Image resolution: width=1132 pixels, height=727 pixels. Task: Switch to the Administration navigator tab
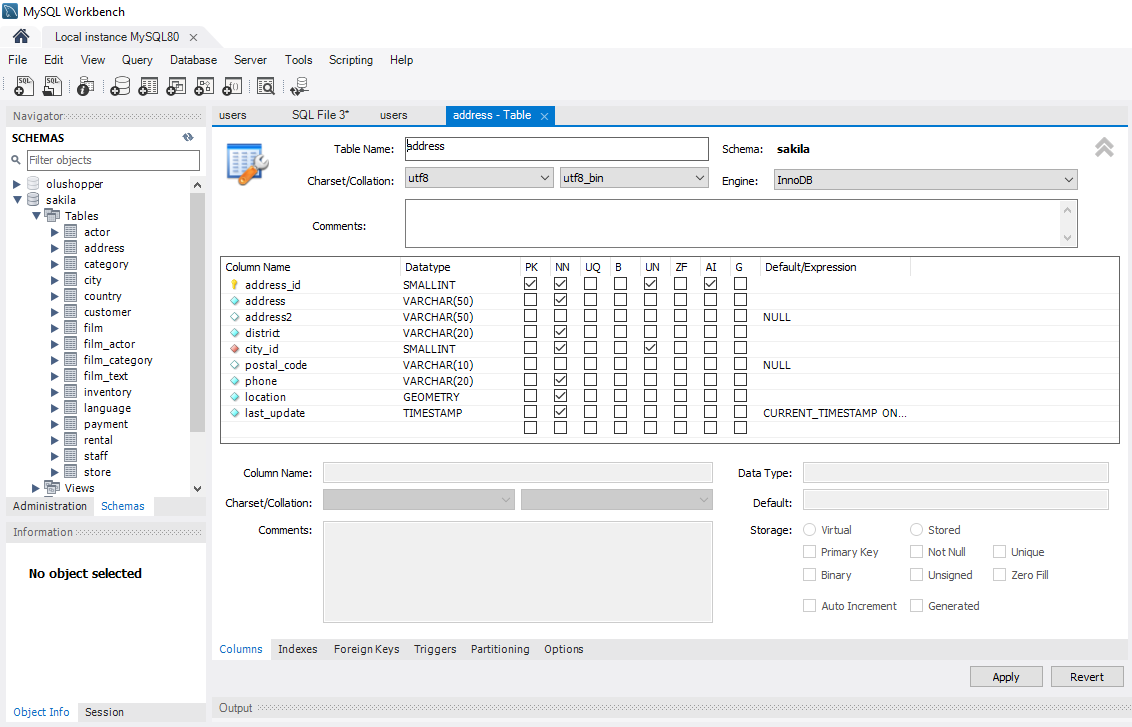(x=50, y=506)
